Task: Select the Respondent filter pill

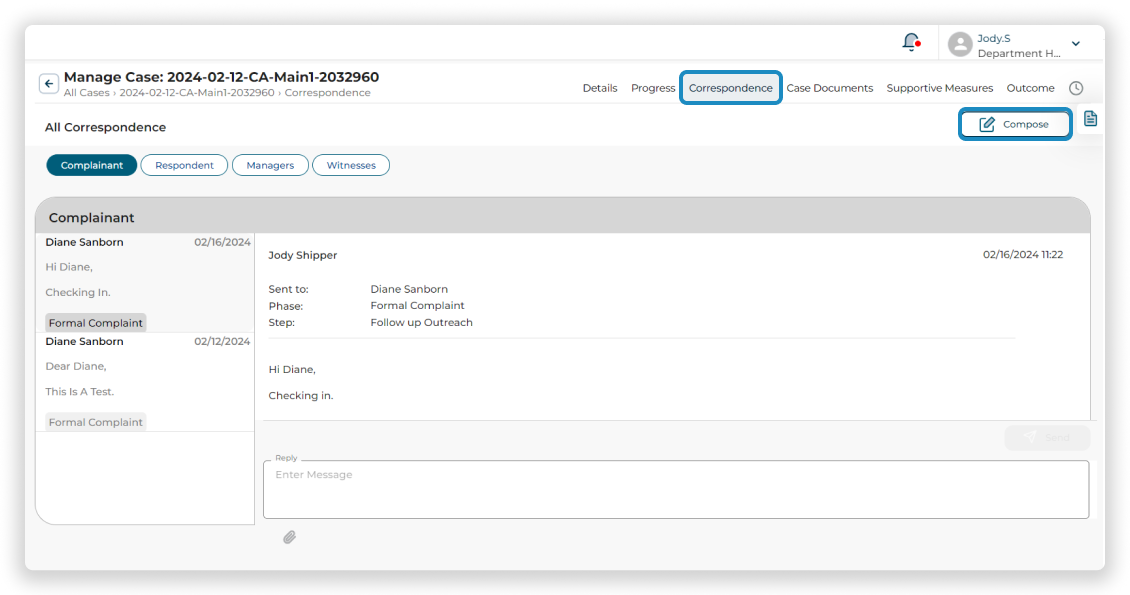Action: (184, 165)
